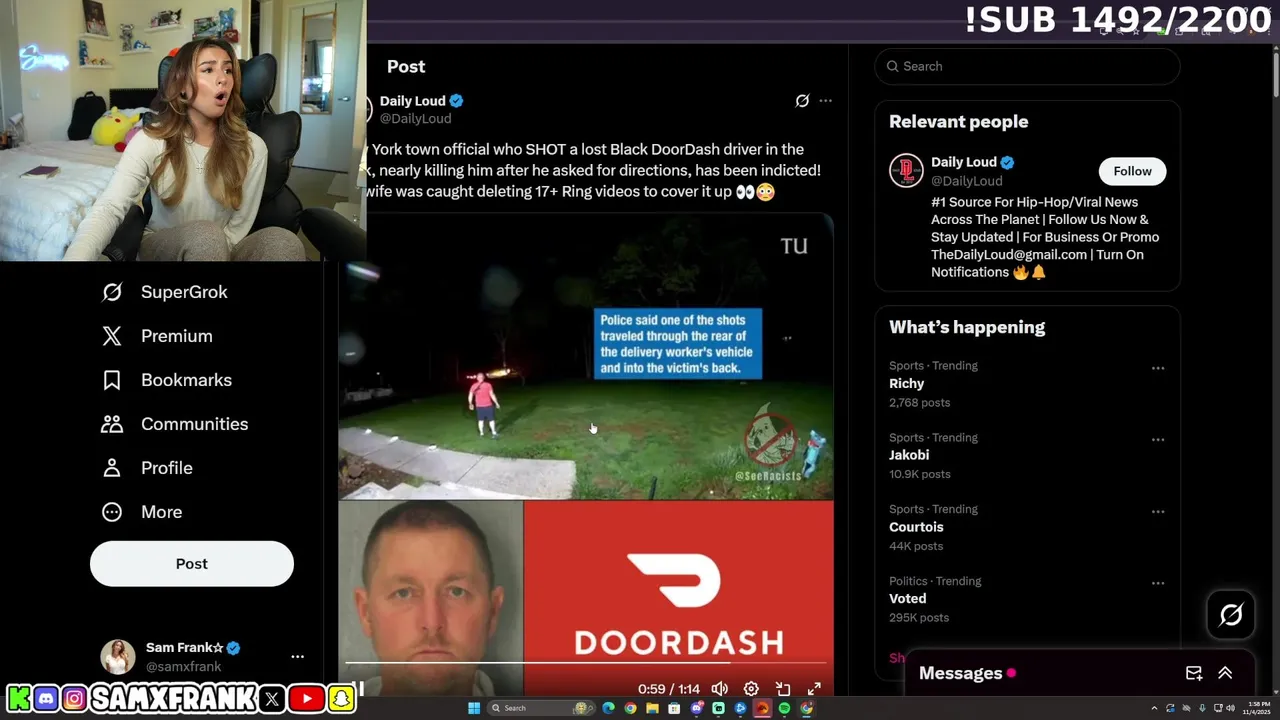Click Grok explain icon on Daily Loud post

pyautogui.click(x=802, y=101)
